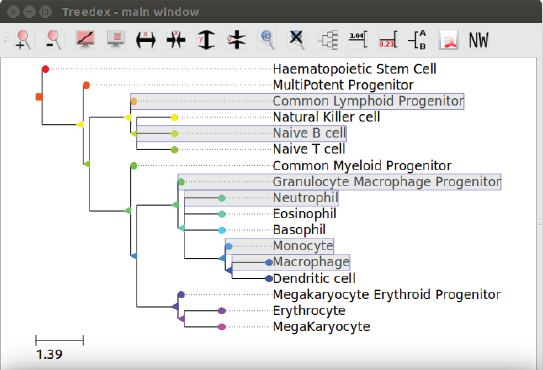Click the red Haematopoietic Stem Cell node dot
543x370 pixels.
(x=45, y=69)
